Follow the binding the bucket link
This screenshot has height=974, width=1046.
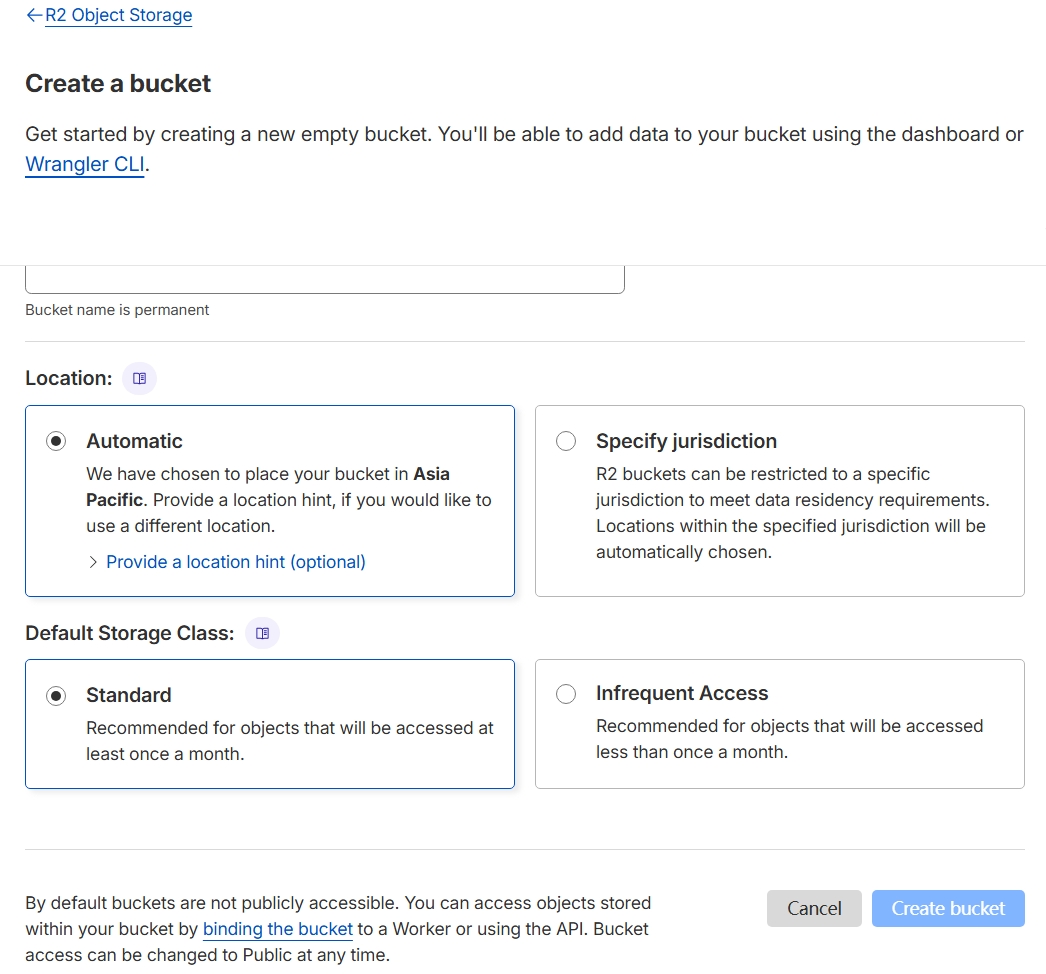point(277,929)
